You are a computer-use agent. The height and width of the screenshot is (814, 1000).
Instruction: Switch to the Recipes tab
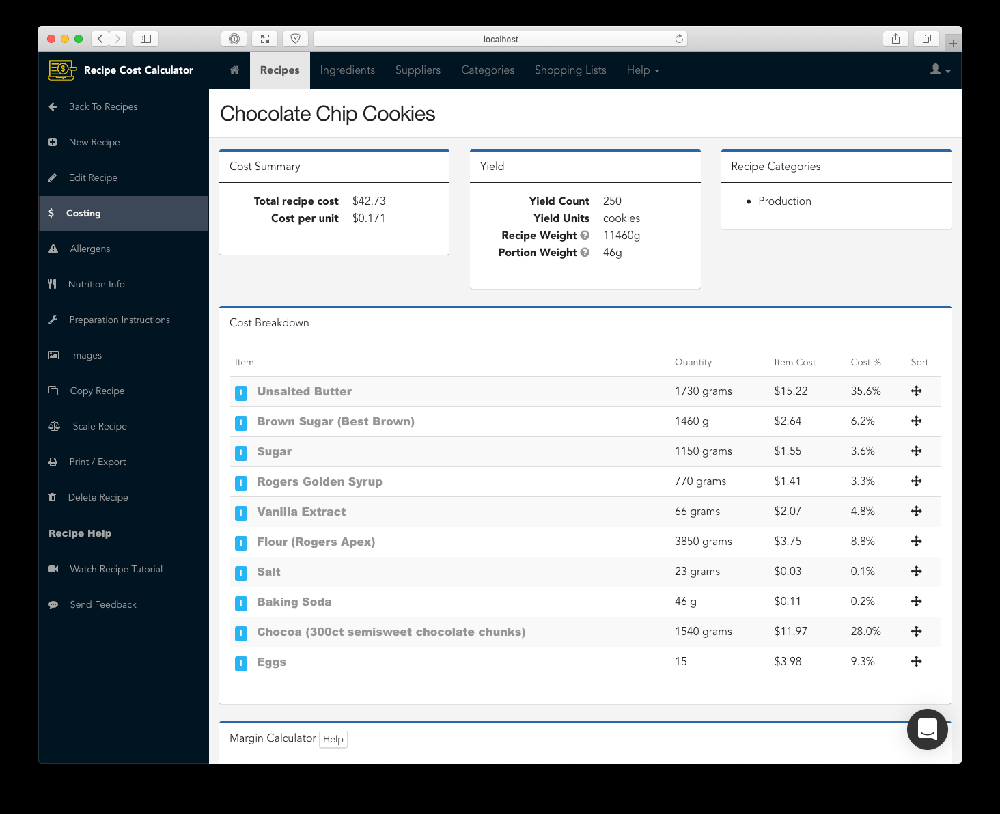click(x=279, y=70)
